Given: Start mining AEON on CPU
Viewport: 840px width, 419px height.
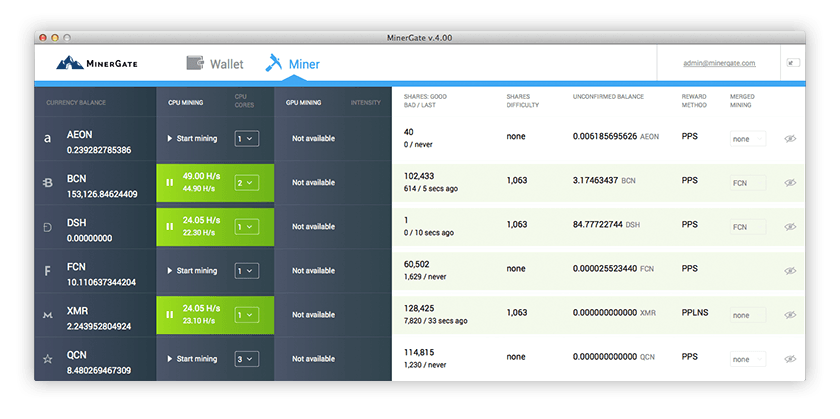Looking at the screenshot, I should [x=192, y=139].
